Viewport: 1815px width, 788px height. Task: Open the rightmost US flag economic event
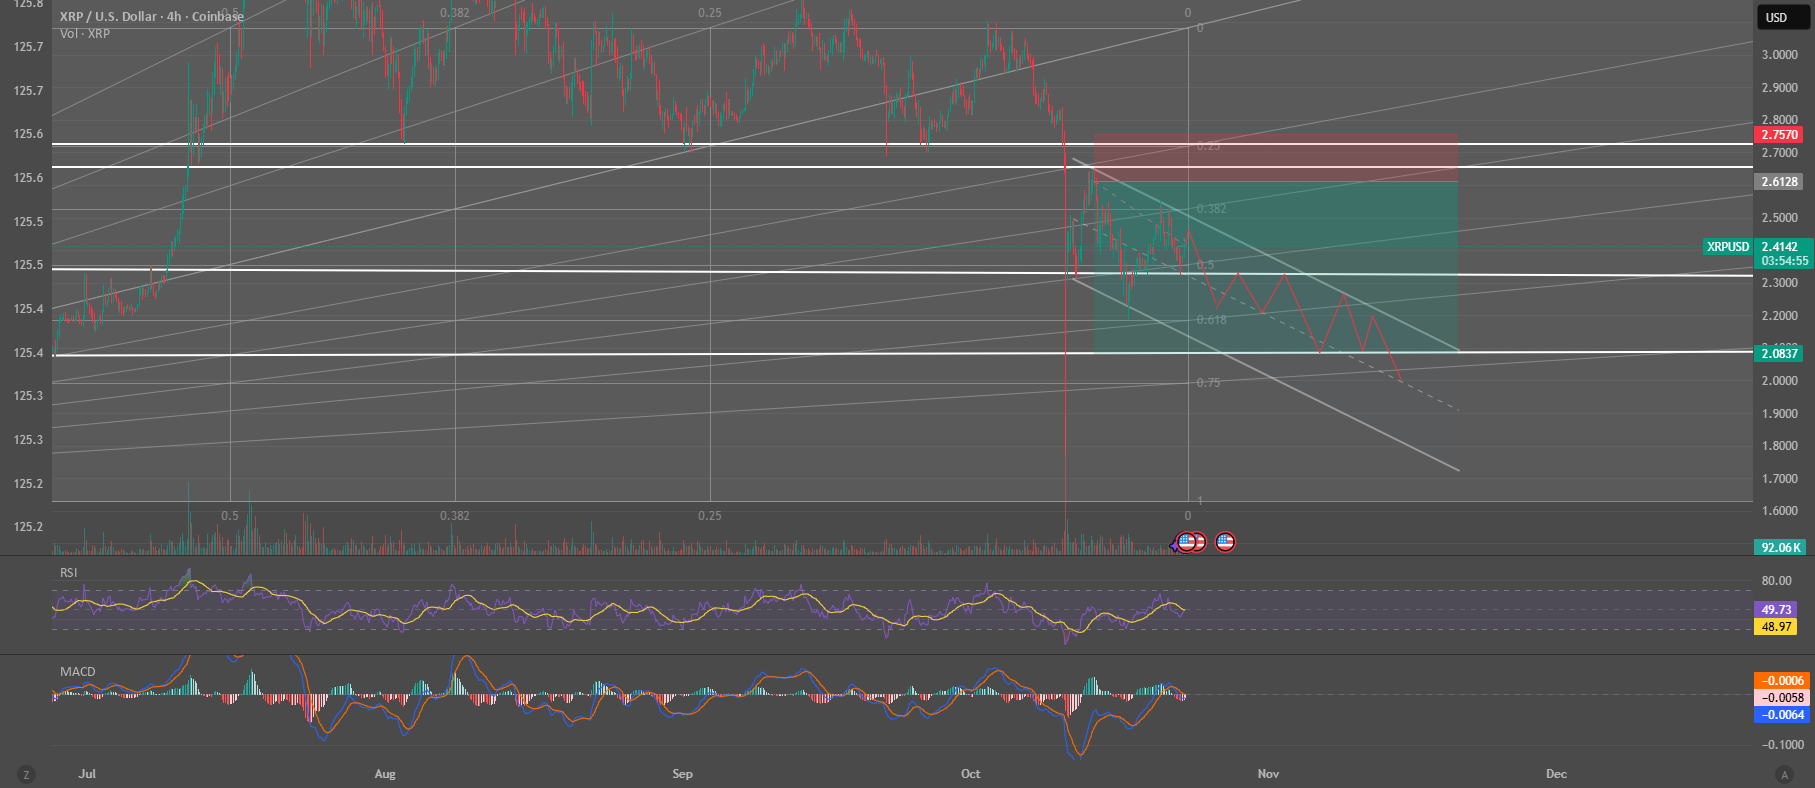(1225, 542)
